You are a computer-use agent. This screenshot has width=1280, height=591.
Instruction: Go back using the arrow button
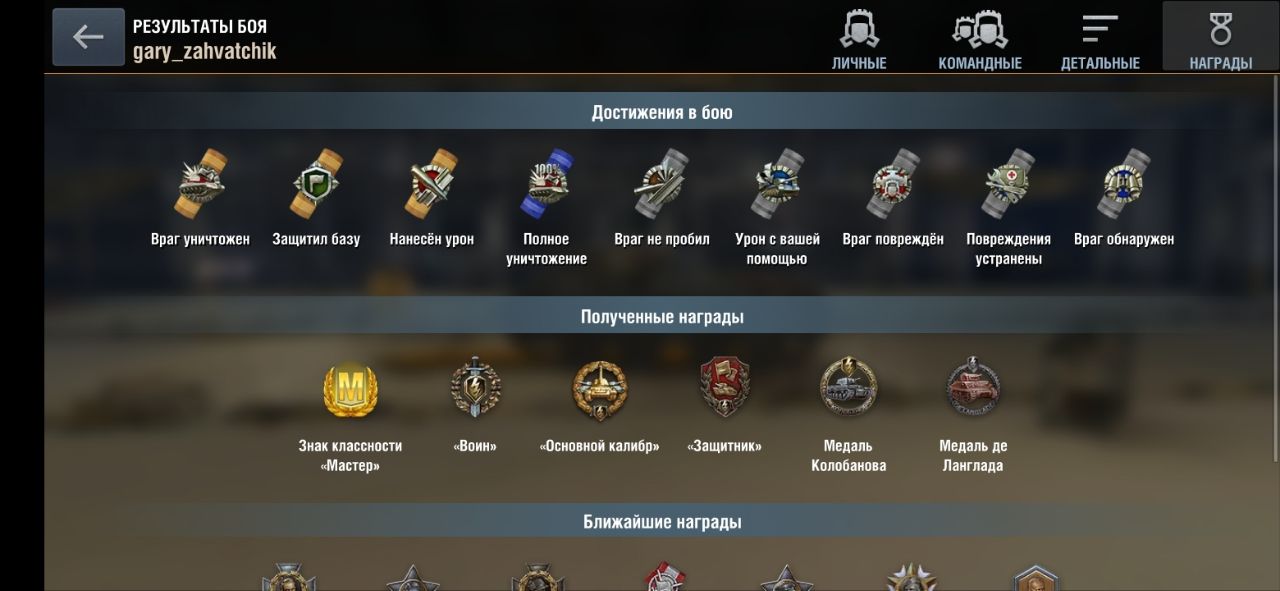coord(88,37)
